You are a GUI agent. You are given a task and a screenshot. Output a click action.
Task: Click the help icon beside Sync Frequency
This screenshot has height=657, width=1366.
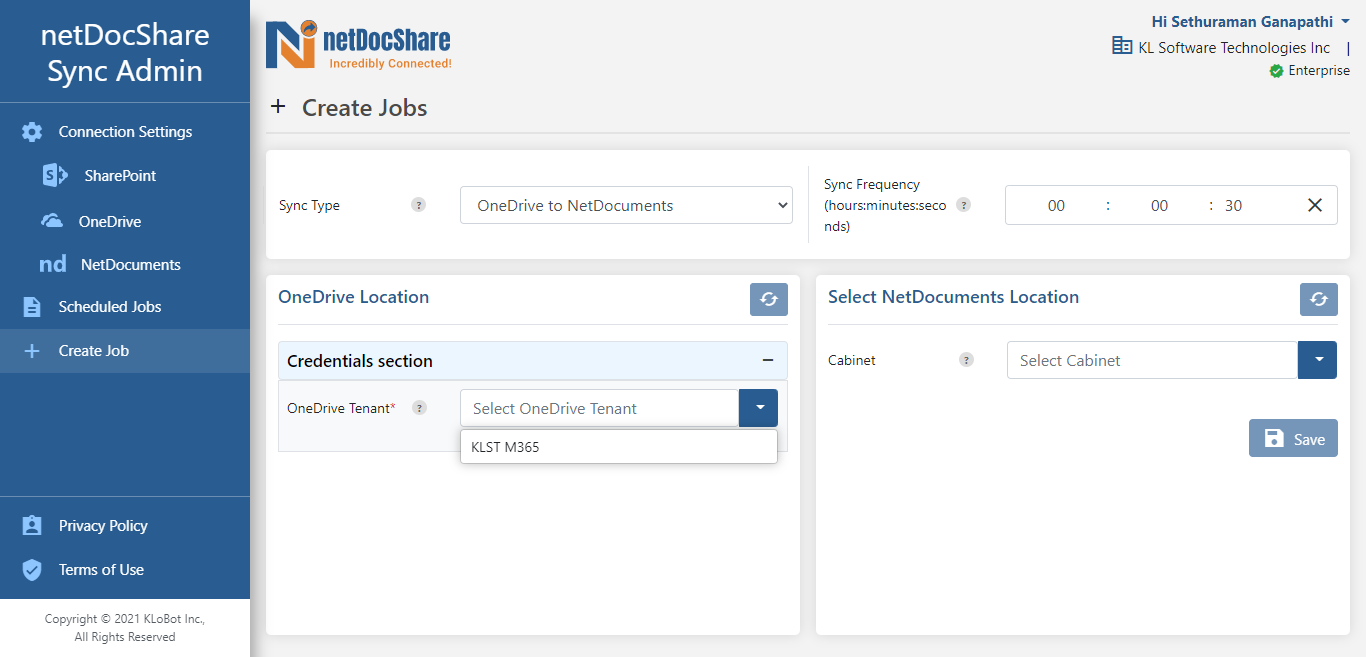963,205
